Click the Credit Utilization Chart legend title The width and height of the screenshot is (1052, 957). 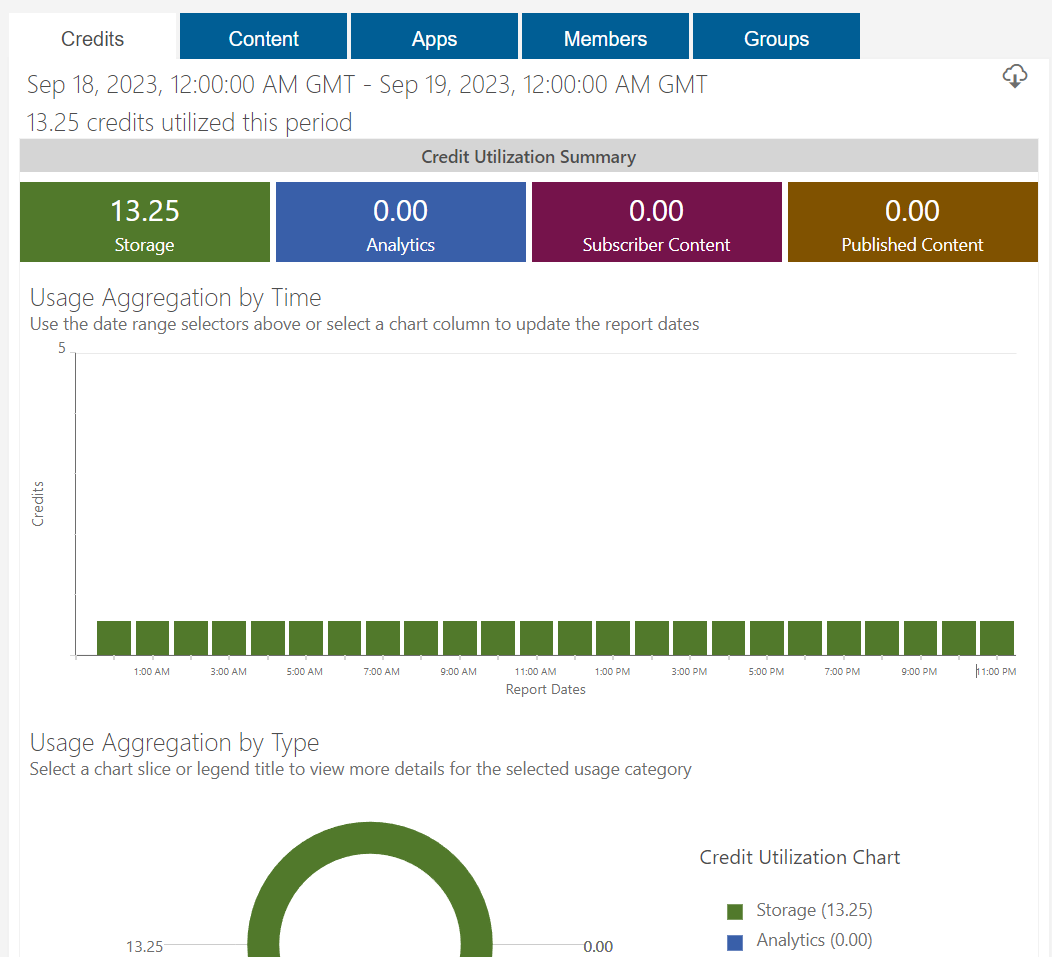click(x=800, y=857)
